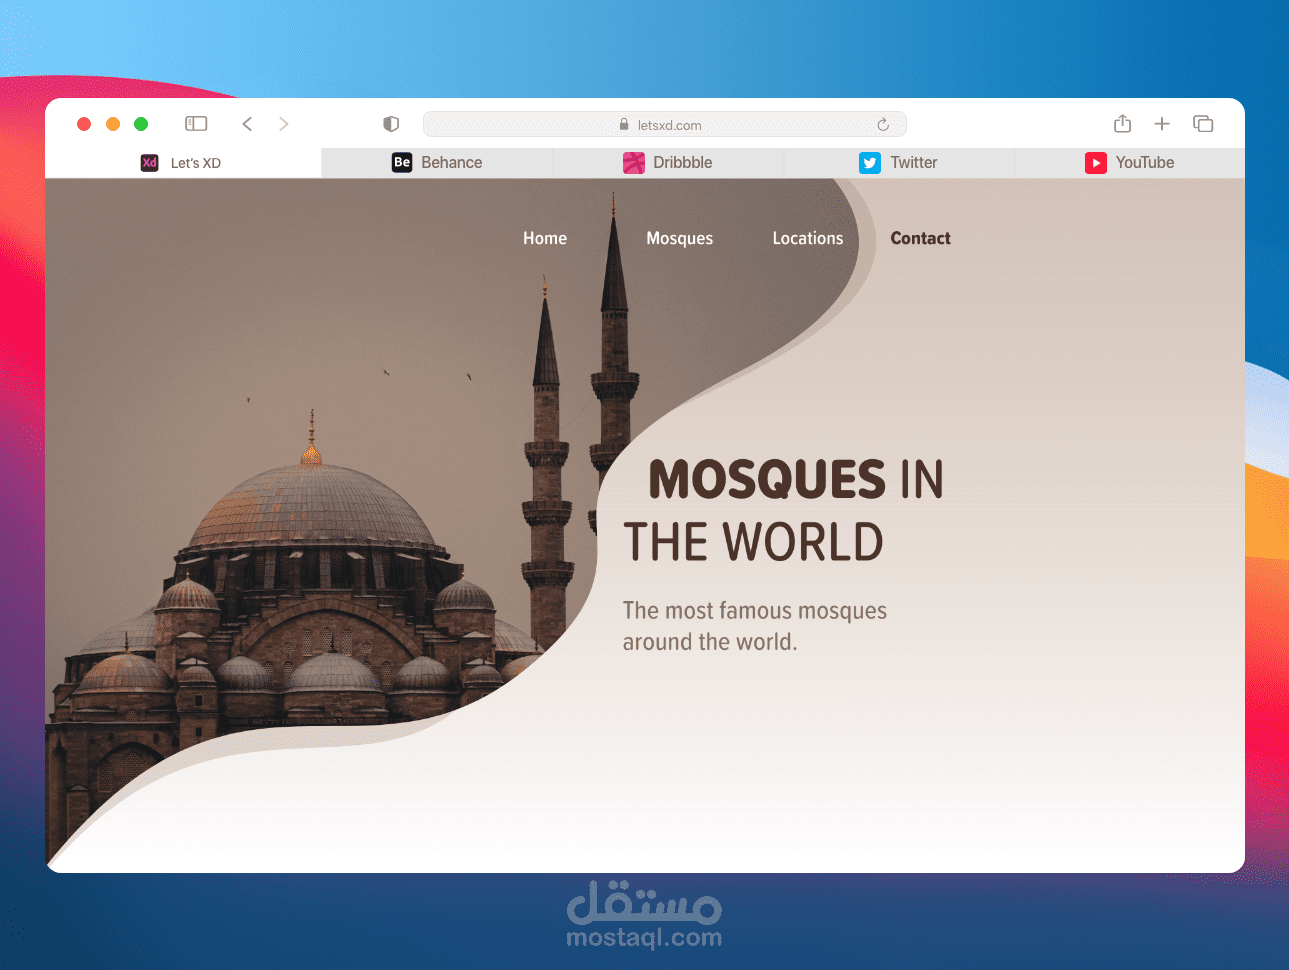Switch to the Let's XD tab
The height and width of the screenshot is (970, 1289).
point(183,163)
